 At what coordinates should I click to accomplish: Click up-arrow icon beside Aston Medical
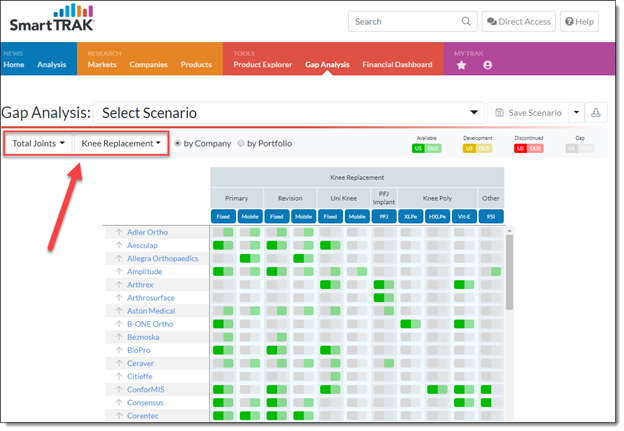tap(119, 311)
